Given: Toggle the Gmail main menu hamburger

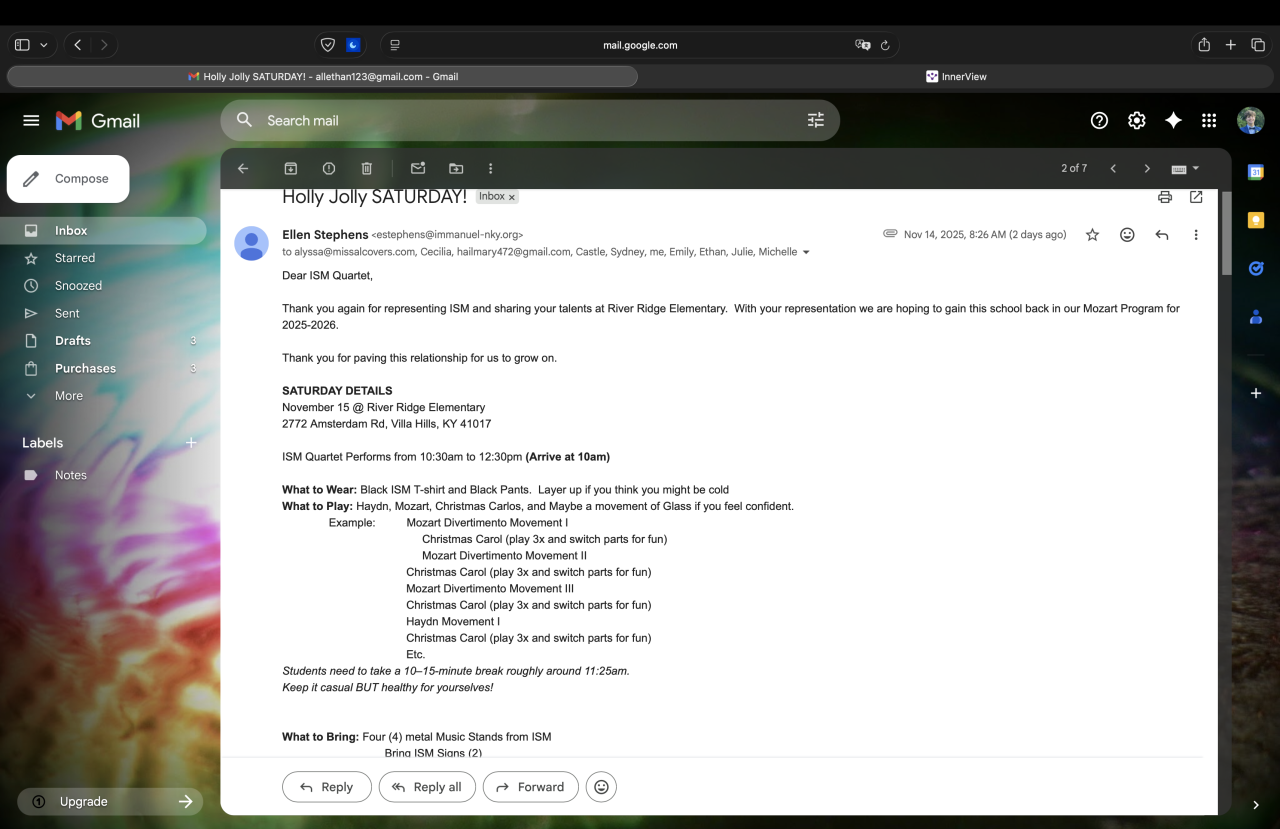Looking at the screenshot, I should 31,121.
